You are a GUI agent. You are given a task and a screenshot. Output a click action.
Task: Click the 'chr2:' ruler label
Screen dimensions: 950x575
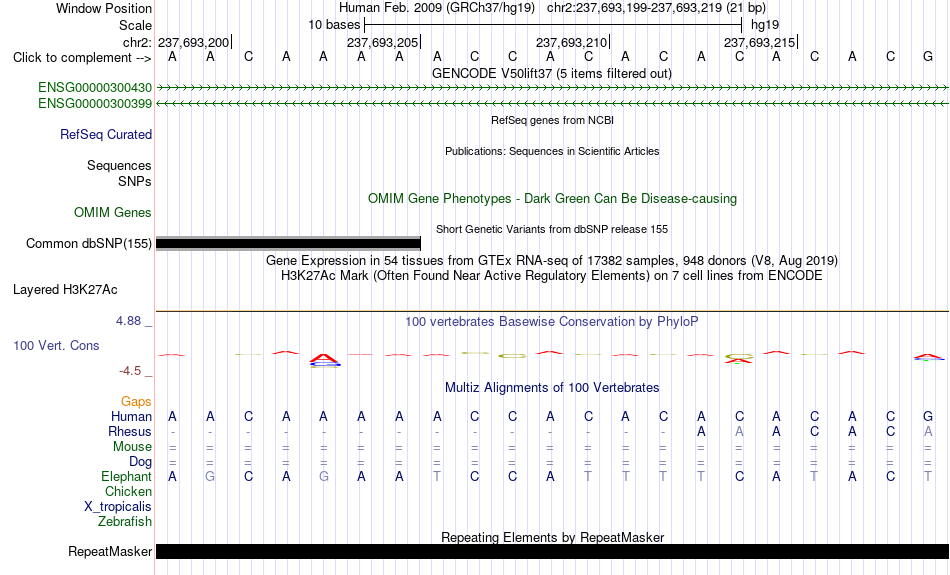pyautogui.click(x=137, y=42)
